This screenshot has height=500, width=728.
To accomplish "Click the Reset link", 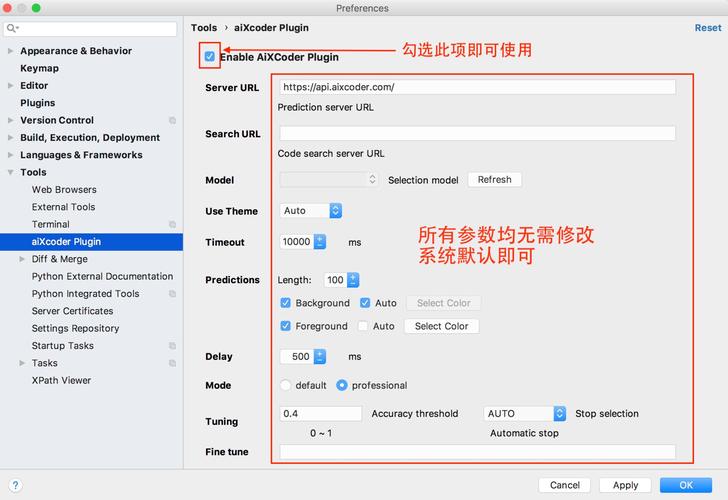I will point(707,28).
